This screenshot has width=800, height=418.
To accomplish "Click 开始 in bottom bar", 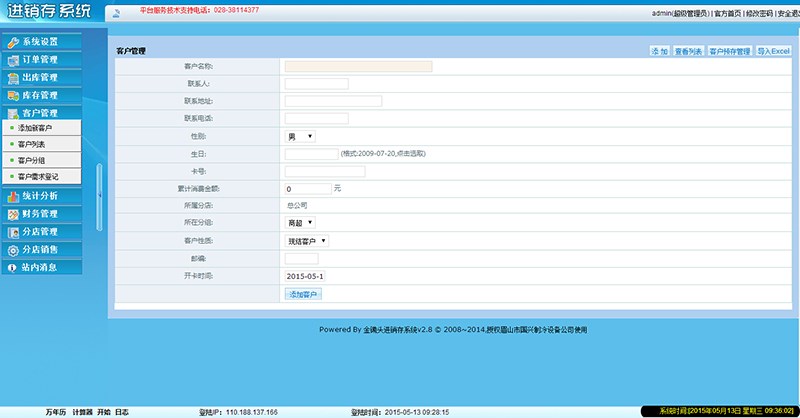I will click(x=104, y=412).
